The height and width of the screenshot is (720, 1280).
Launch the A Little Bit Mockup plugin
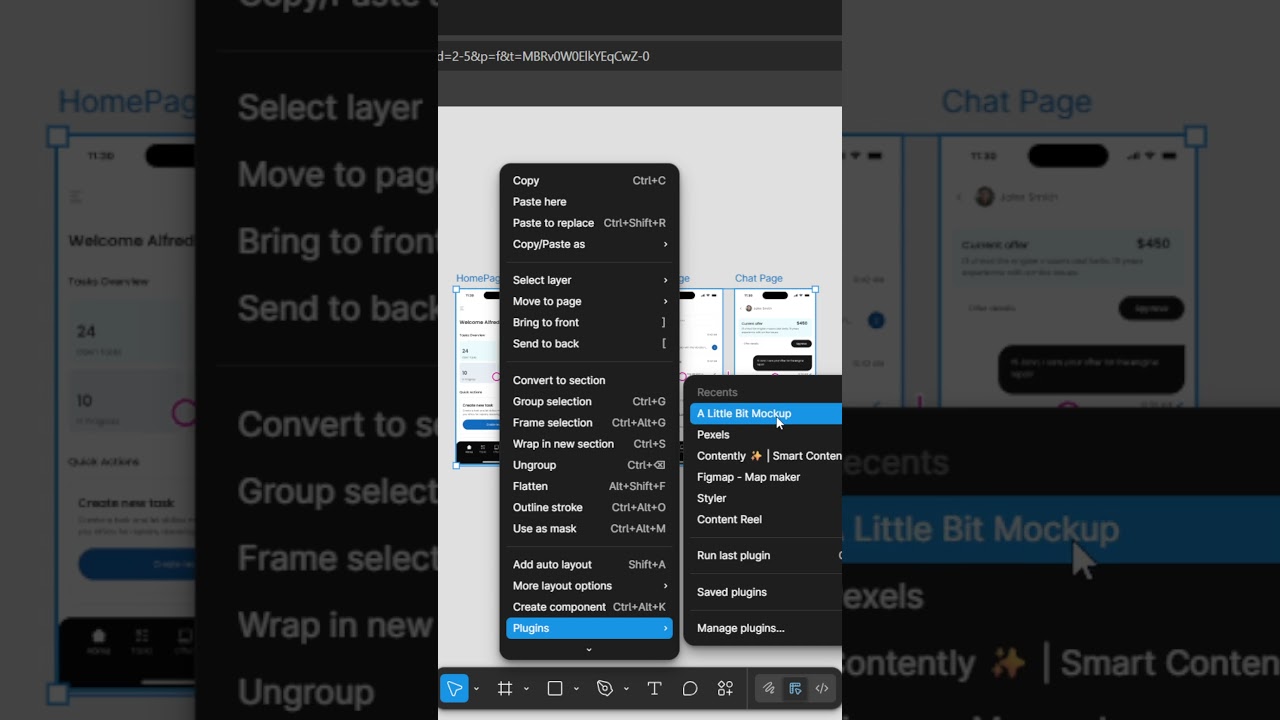click(766, 414)
